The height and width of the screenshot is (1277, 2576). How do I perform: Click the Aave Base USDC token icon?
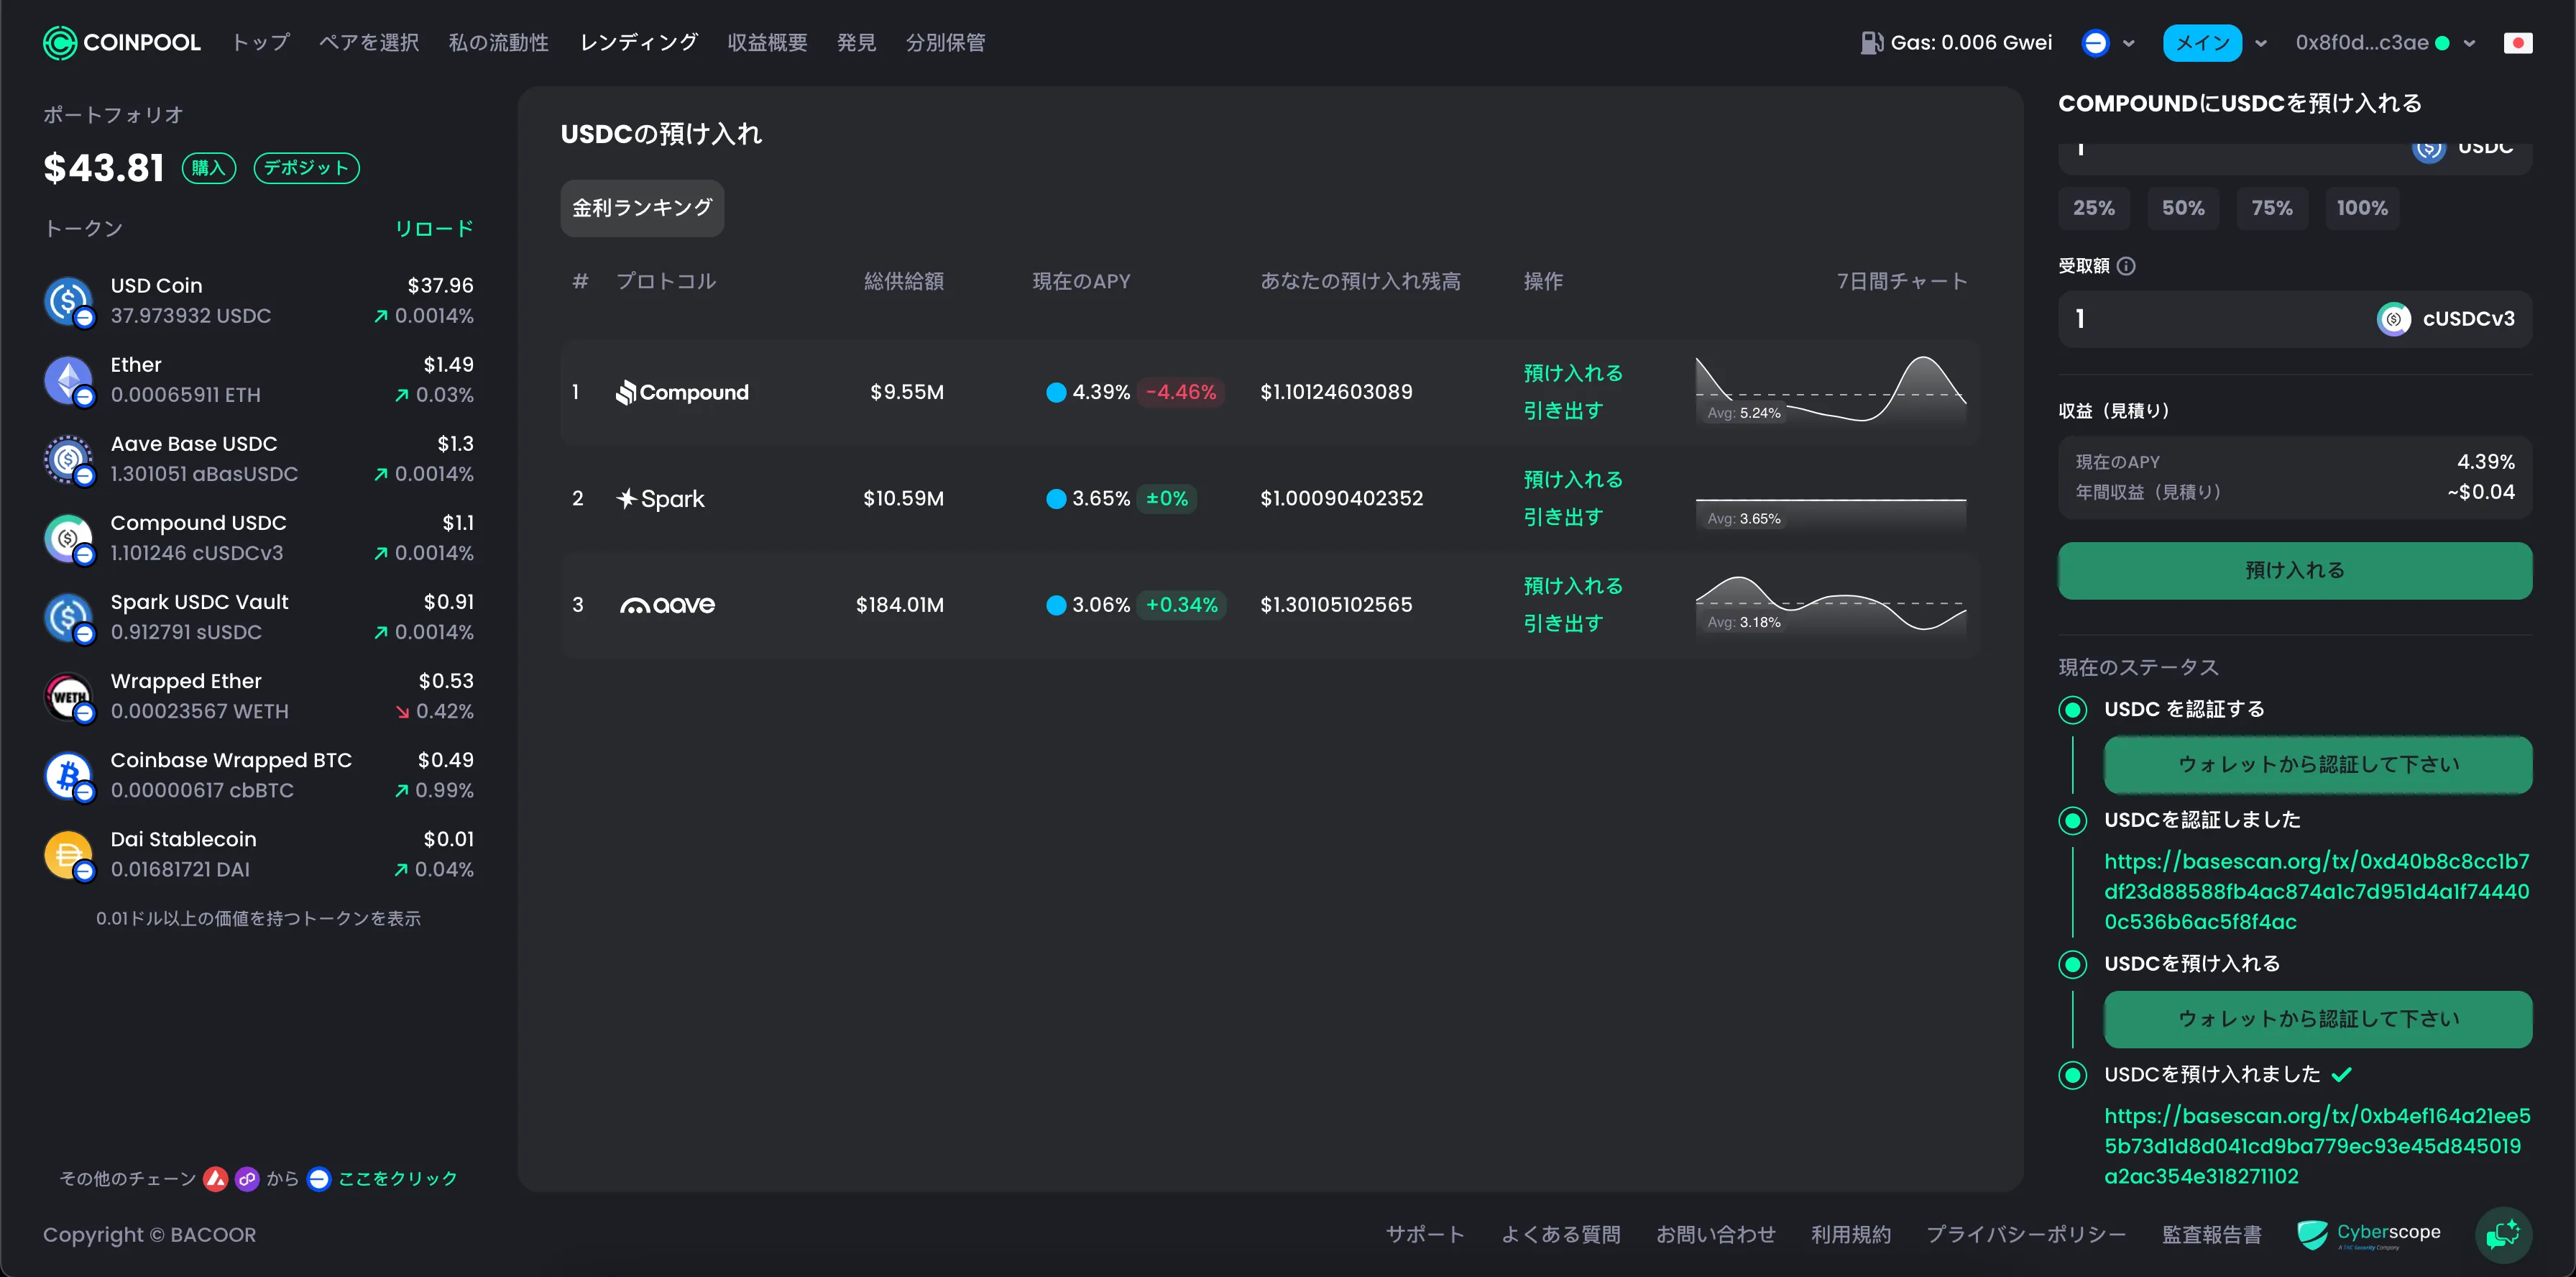click(68, 459)
